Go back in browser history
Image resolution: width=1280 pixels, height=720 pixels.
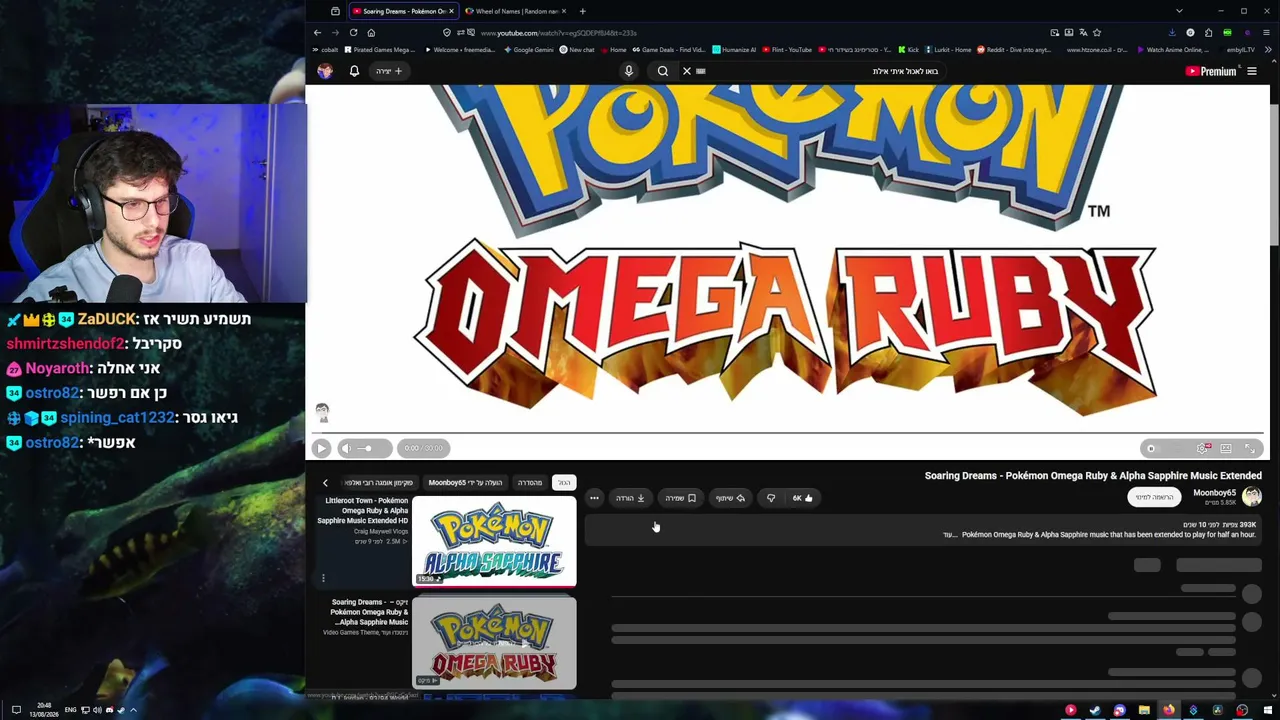pyautogui.click(x=318, y=32)
